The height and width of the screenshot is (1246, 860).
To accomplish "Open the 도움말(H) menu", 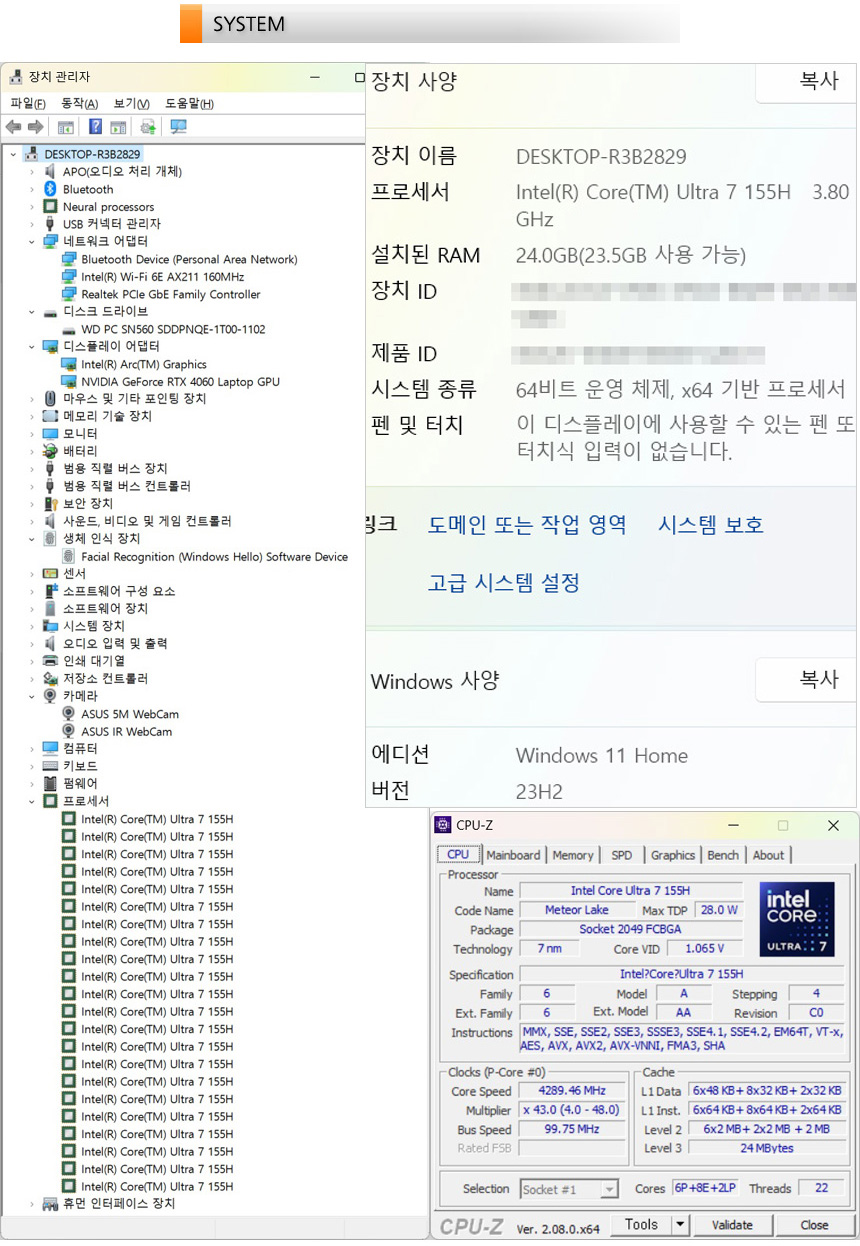I will pos(190,104).
